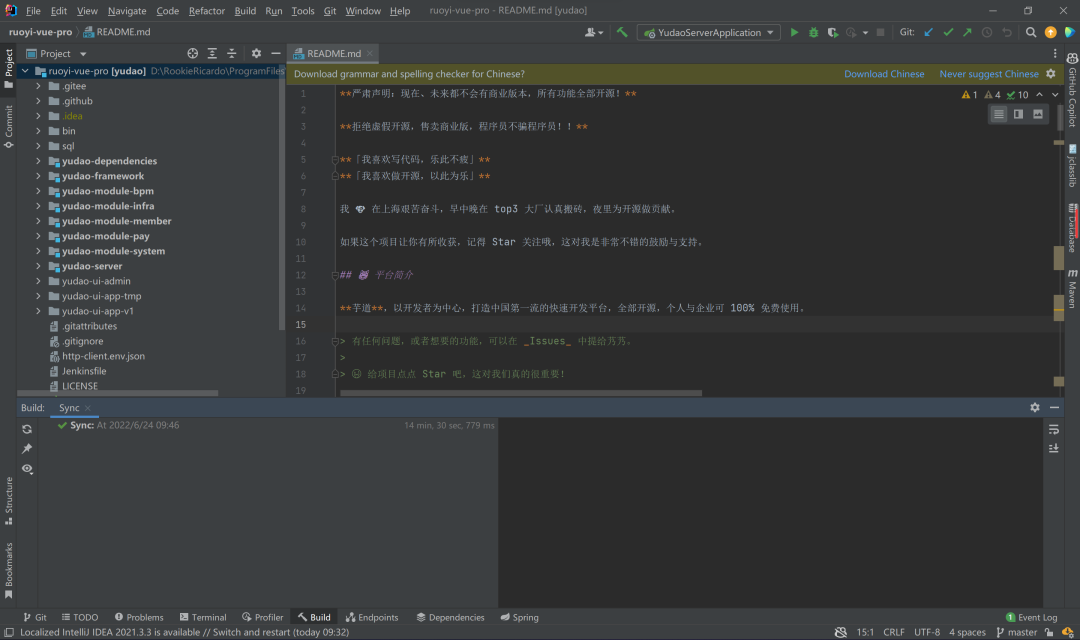Expand the yudao-module-bpm folder
Image resolution: width=1080 pixels, height=640 pixels.
point(38,191)
